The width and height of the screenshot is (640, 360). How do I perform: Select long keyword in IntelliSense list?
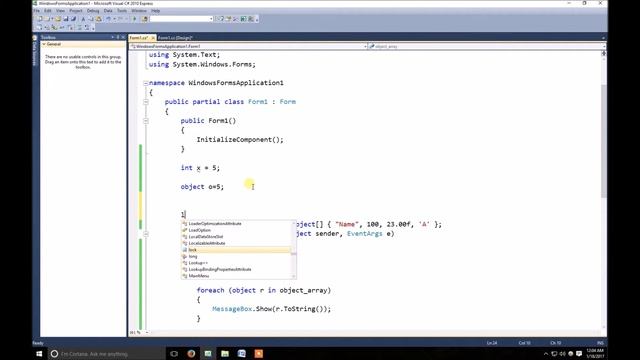[236, 256]
